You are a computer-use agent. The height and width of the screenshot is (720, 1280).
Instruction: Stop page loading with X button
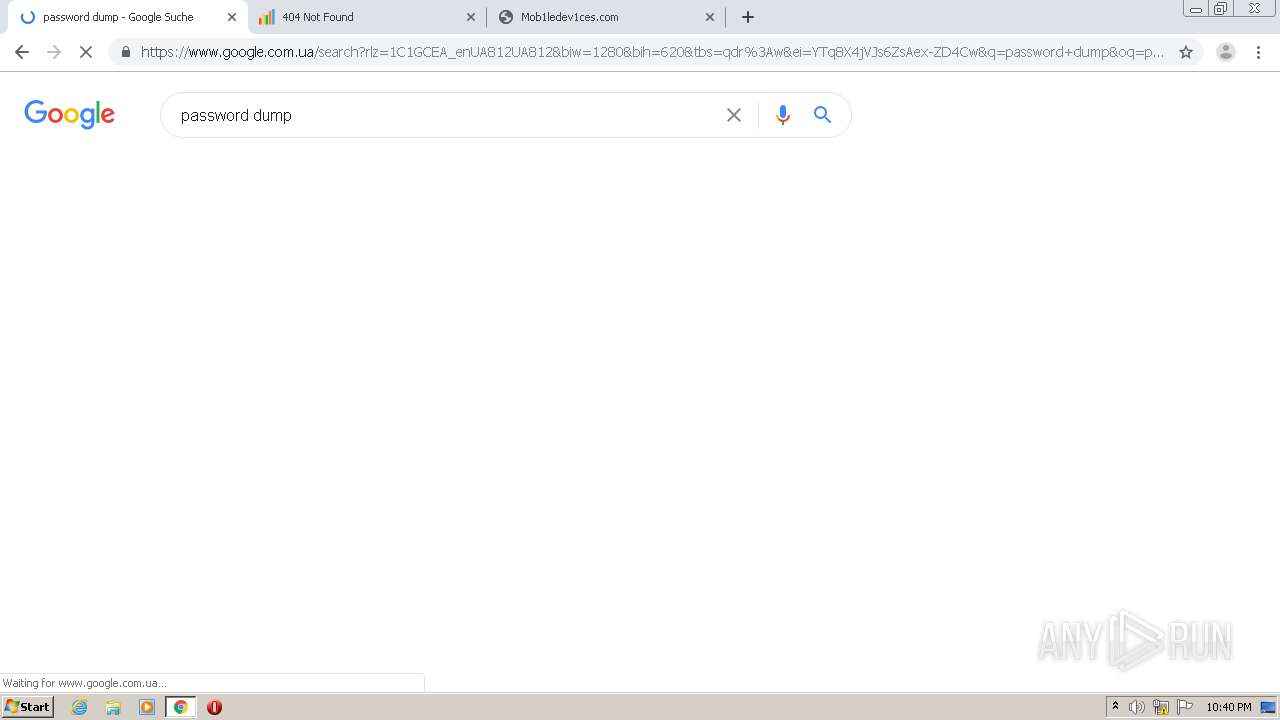pos(86,52)
